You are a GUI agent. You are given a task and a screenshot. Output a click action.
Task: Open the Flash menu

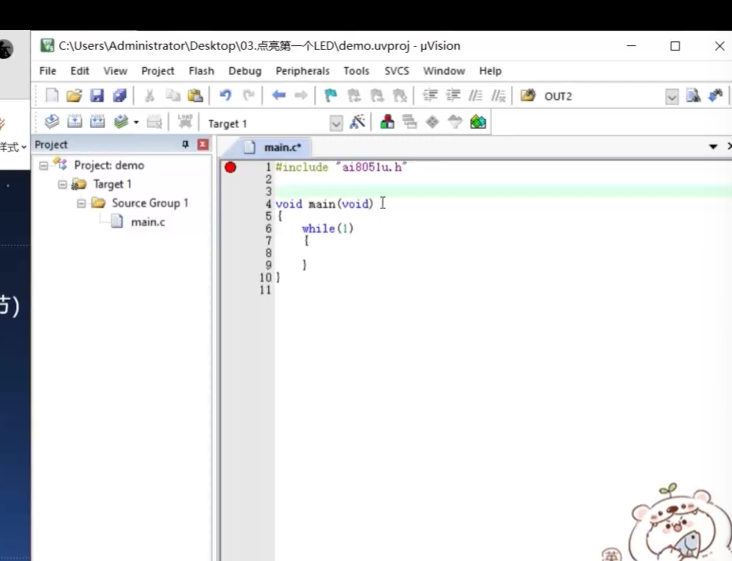coord(202,71)
